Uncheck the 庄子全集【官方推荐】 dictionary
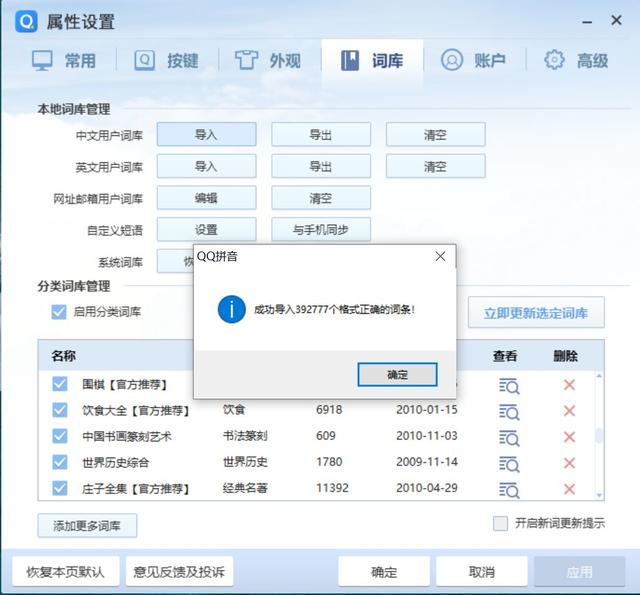The height and width of the screenshot is (595, 640). (60, 488)
